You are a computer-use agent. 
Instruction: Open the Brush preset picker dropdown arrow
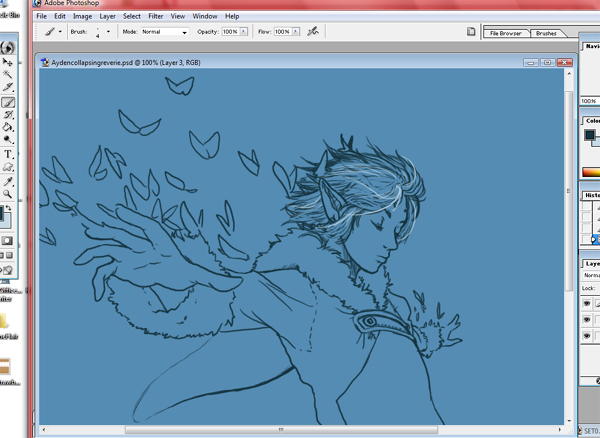108,32
